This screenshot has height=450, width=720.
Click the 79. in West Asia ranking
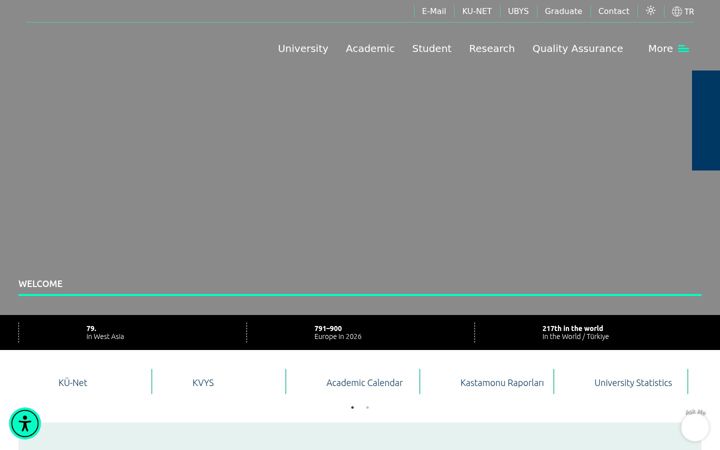click(x=105, y=332)
